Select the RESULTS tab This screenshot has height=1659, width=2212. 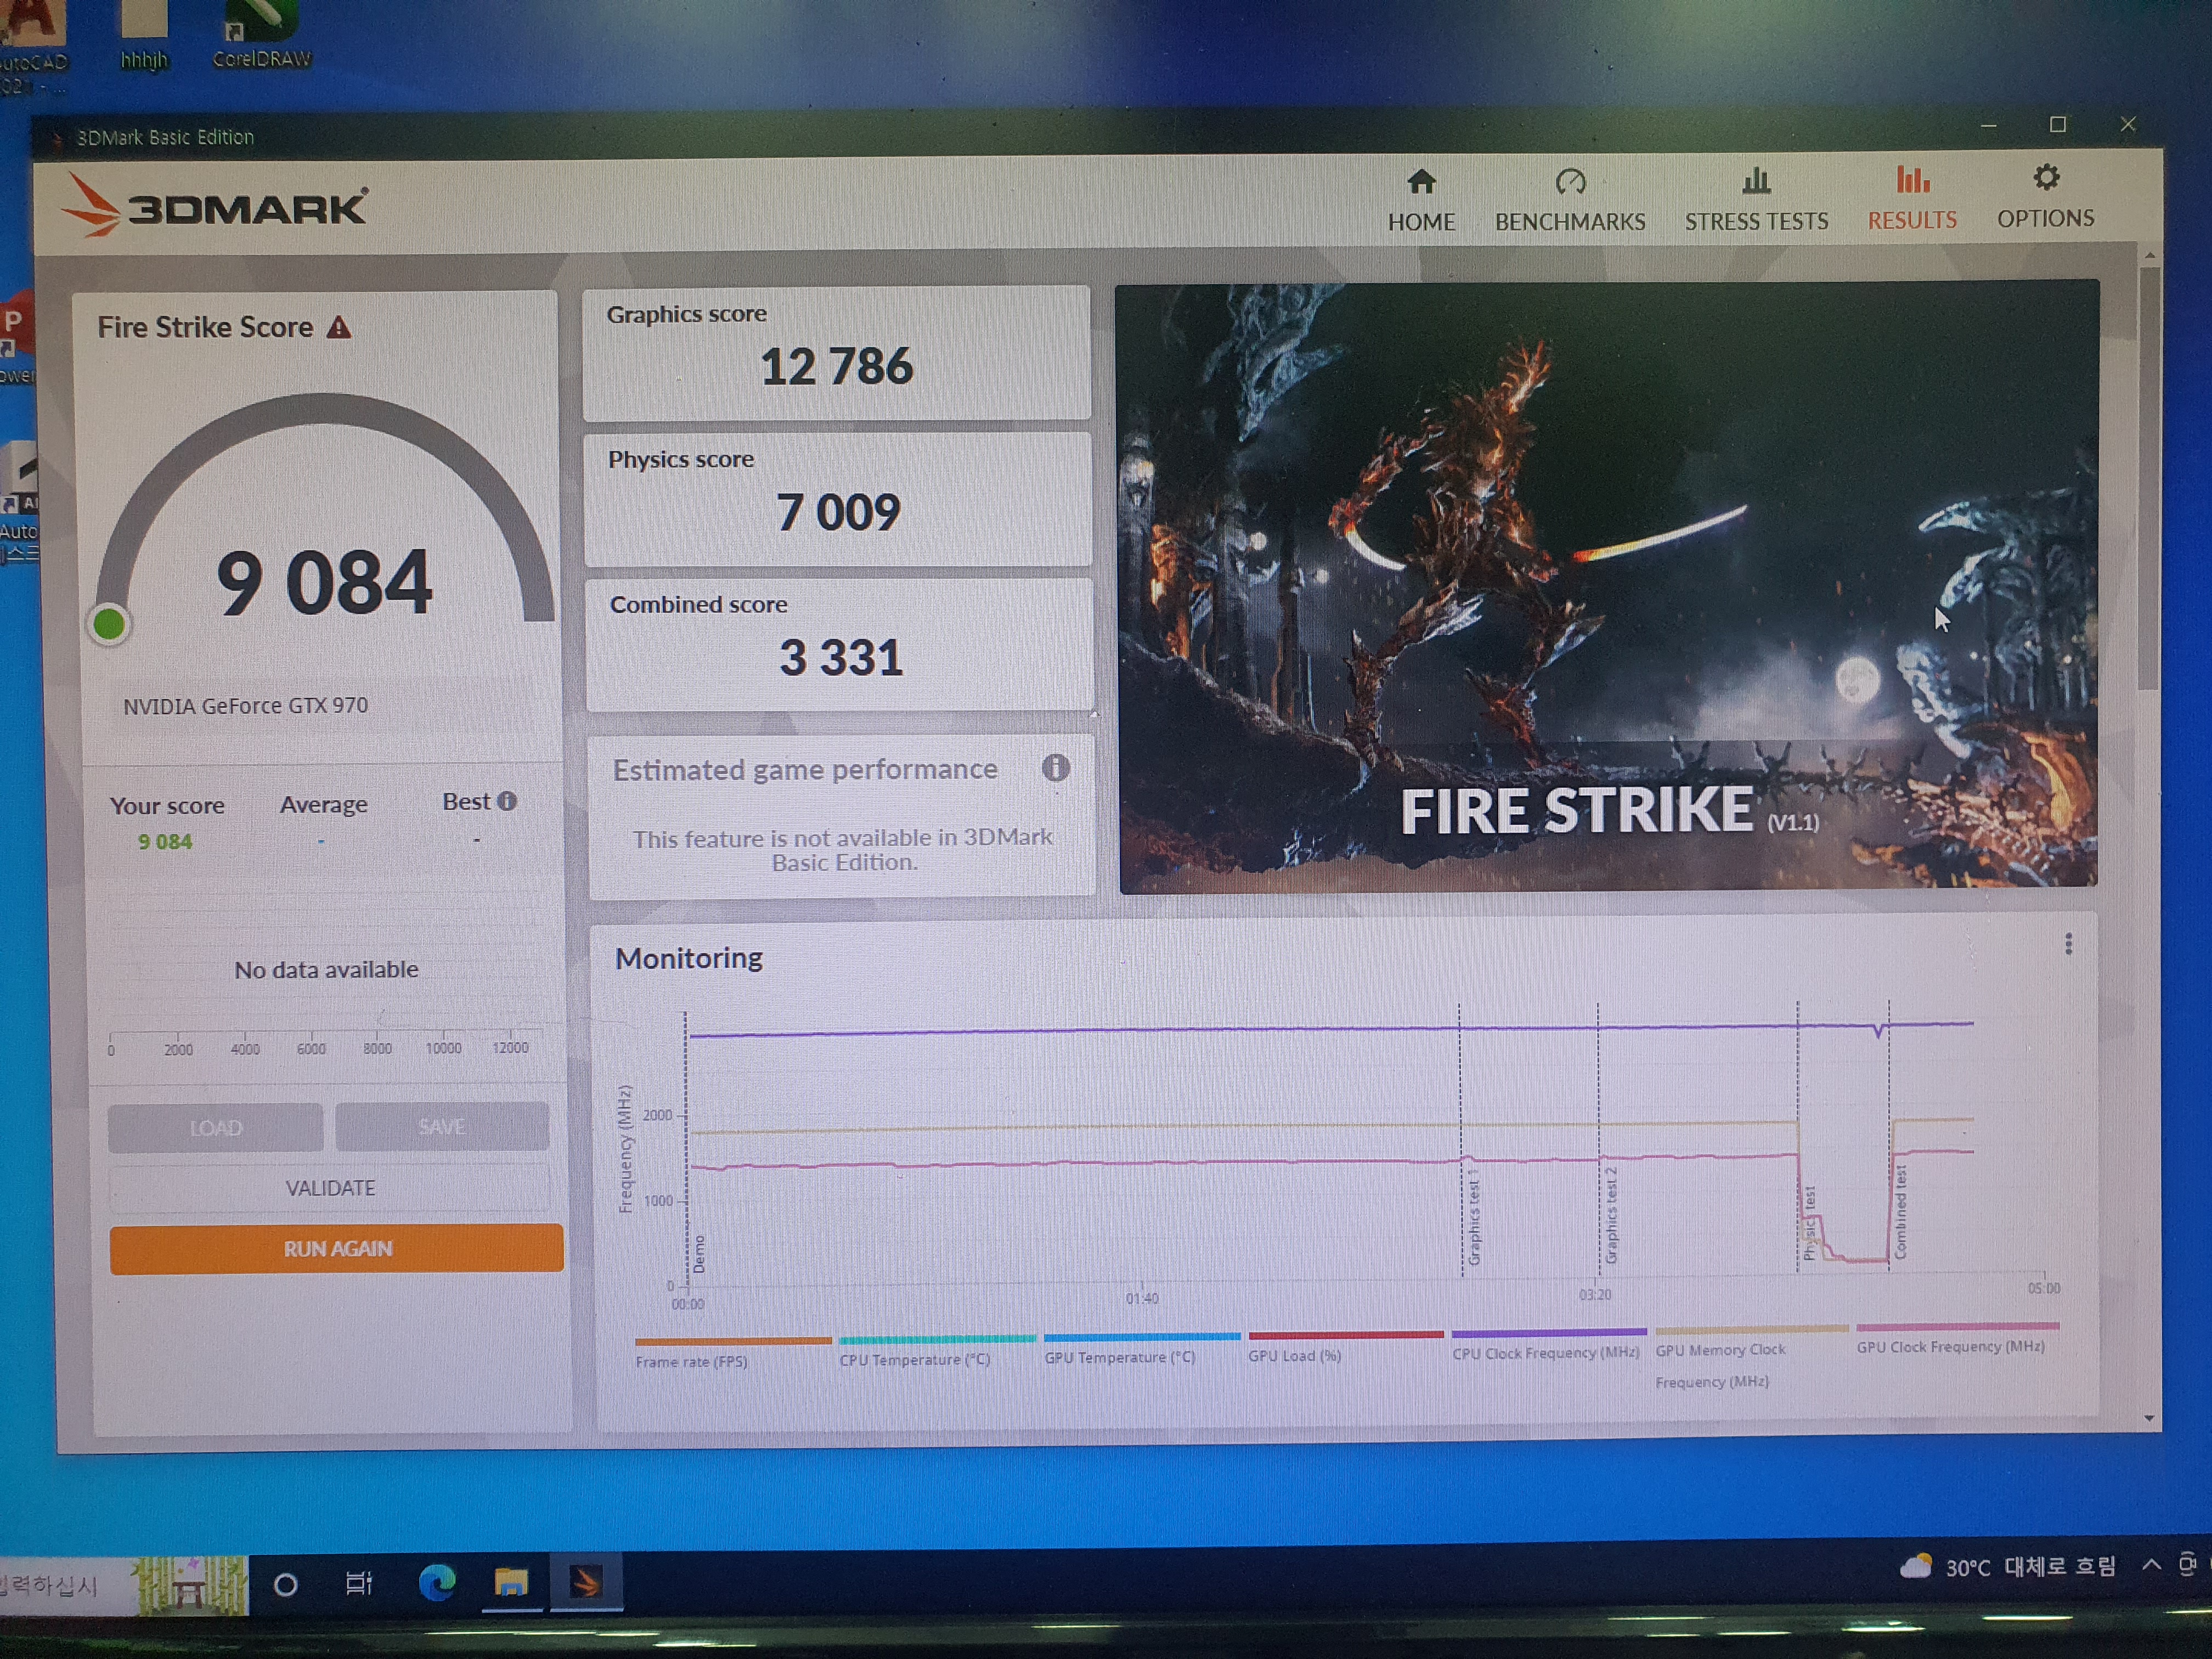point(1912,199)
